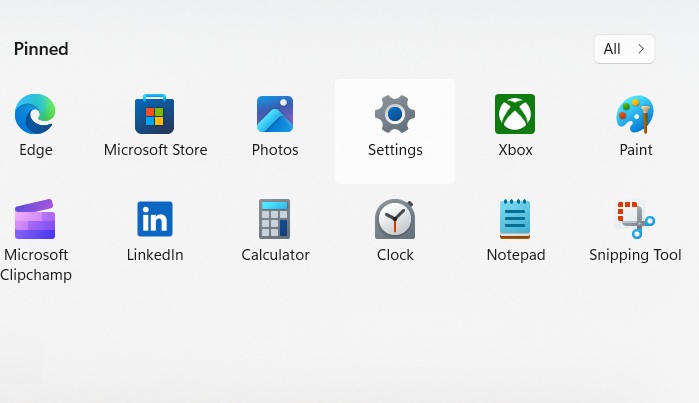Open the LinkedIn app
This screenshot has width=699, height=403.
click(155, 230)
